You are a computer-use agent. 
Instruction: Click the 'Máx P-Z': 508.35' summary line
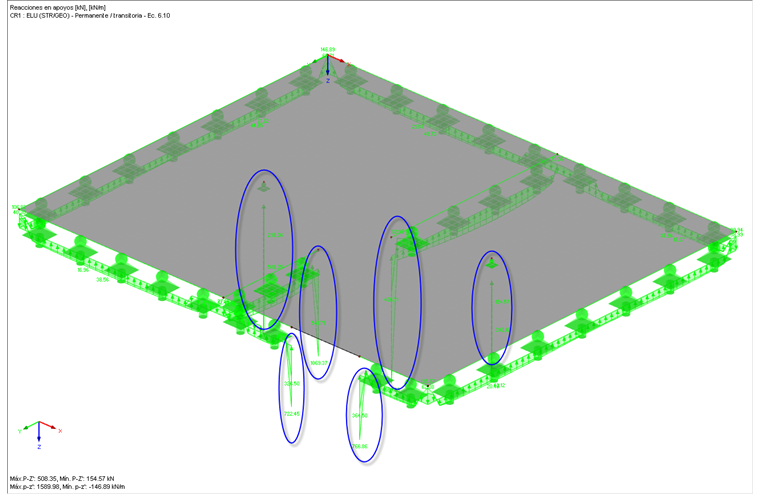pos(62,478)
